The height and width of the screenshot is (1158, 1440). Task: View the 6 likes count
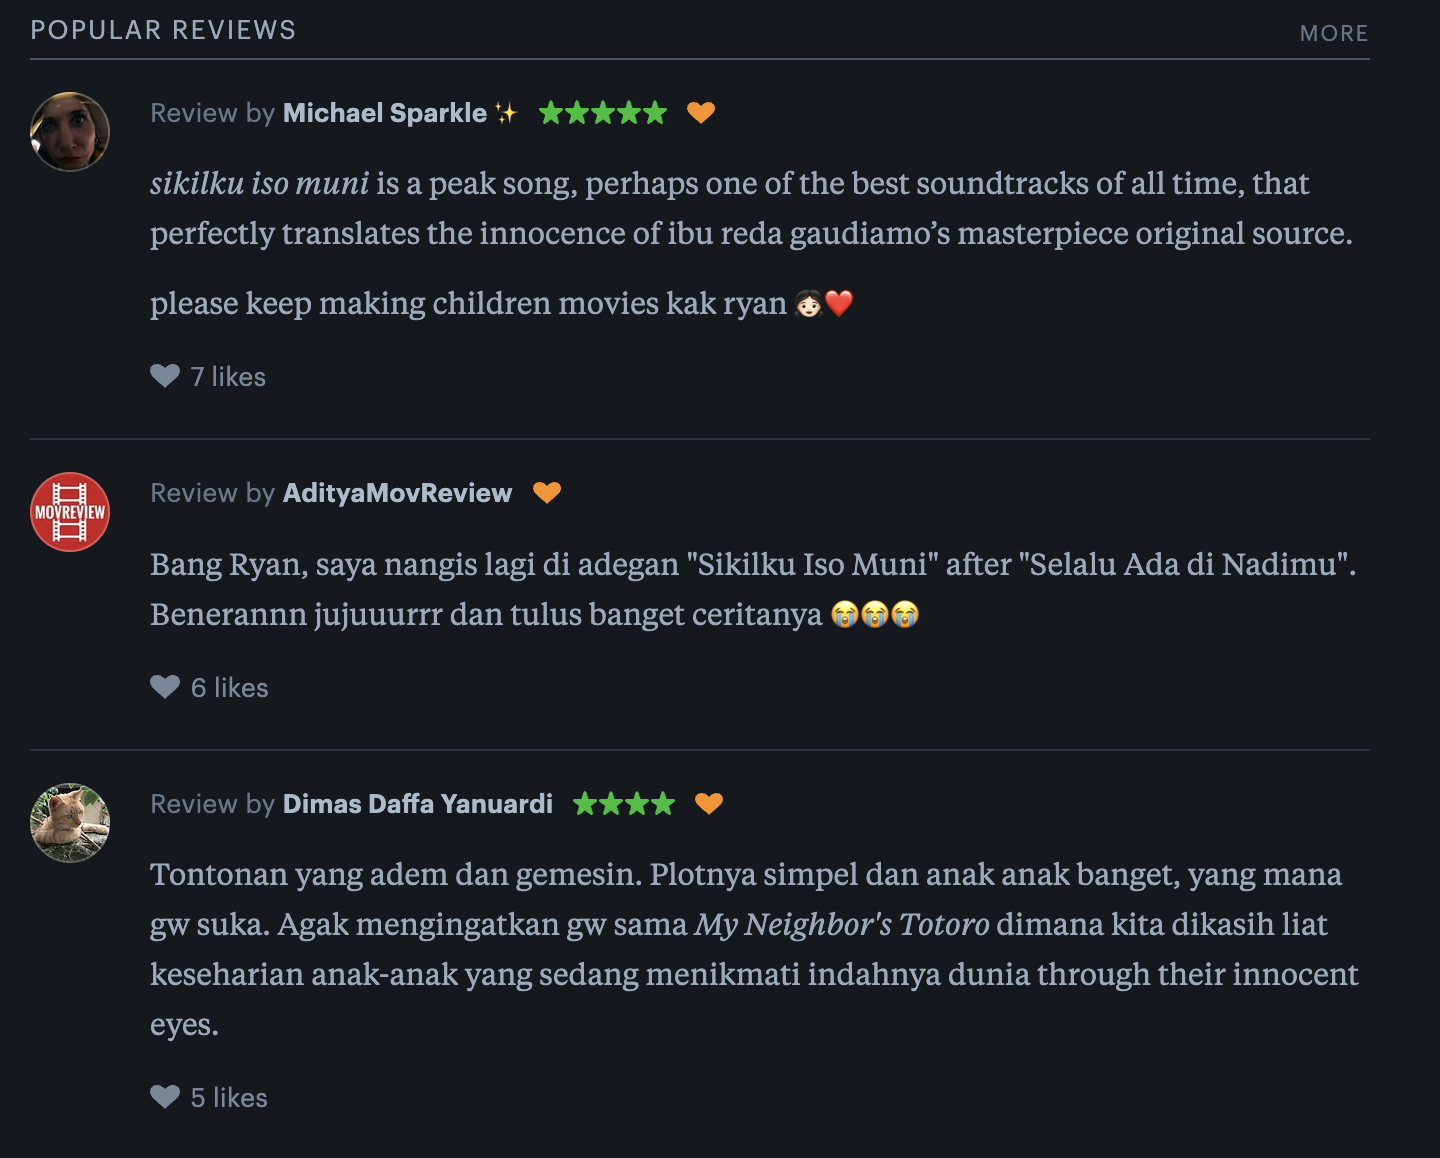230,688
